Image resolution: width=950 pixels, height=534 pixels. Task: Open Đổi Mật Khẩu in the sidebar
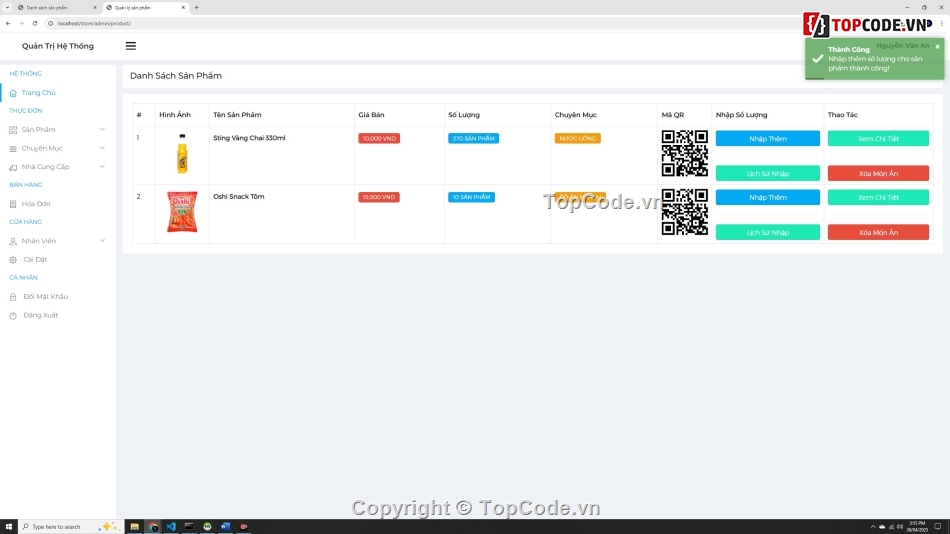(x=45, y=296)
